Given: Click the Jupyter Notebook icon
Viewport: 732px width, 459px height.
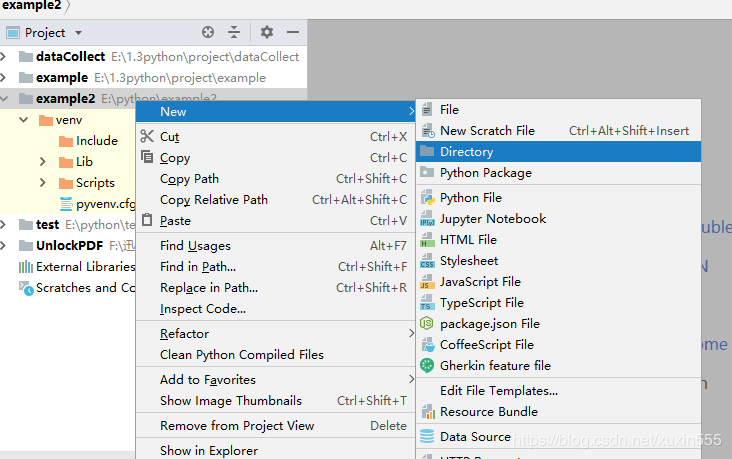Looking at the screenshot, I should tap(427, 219).
